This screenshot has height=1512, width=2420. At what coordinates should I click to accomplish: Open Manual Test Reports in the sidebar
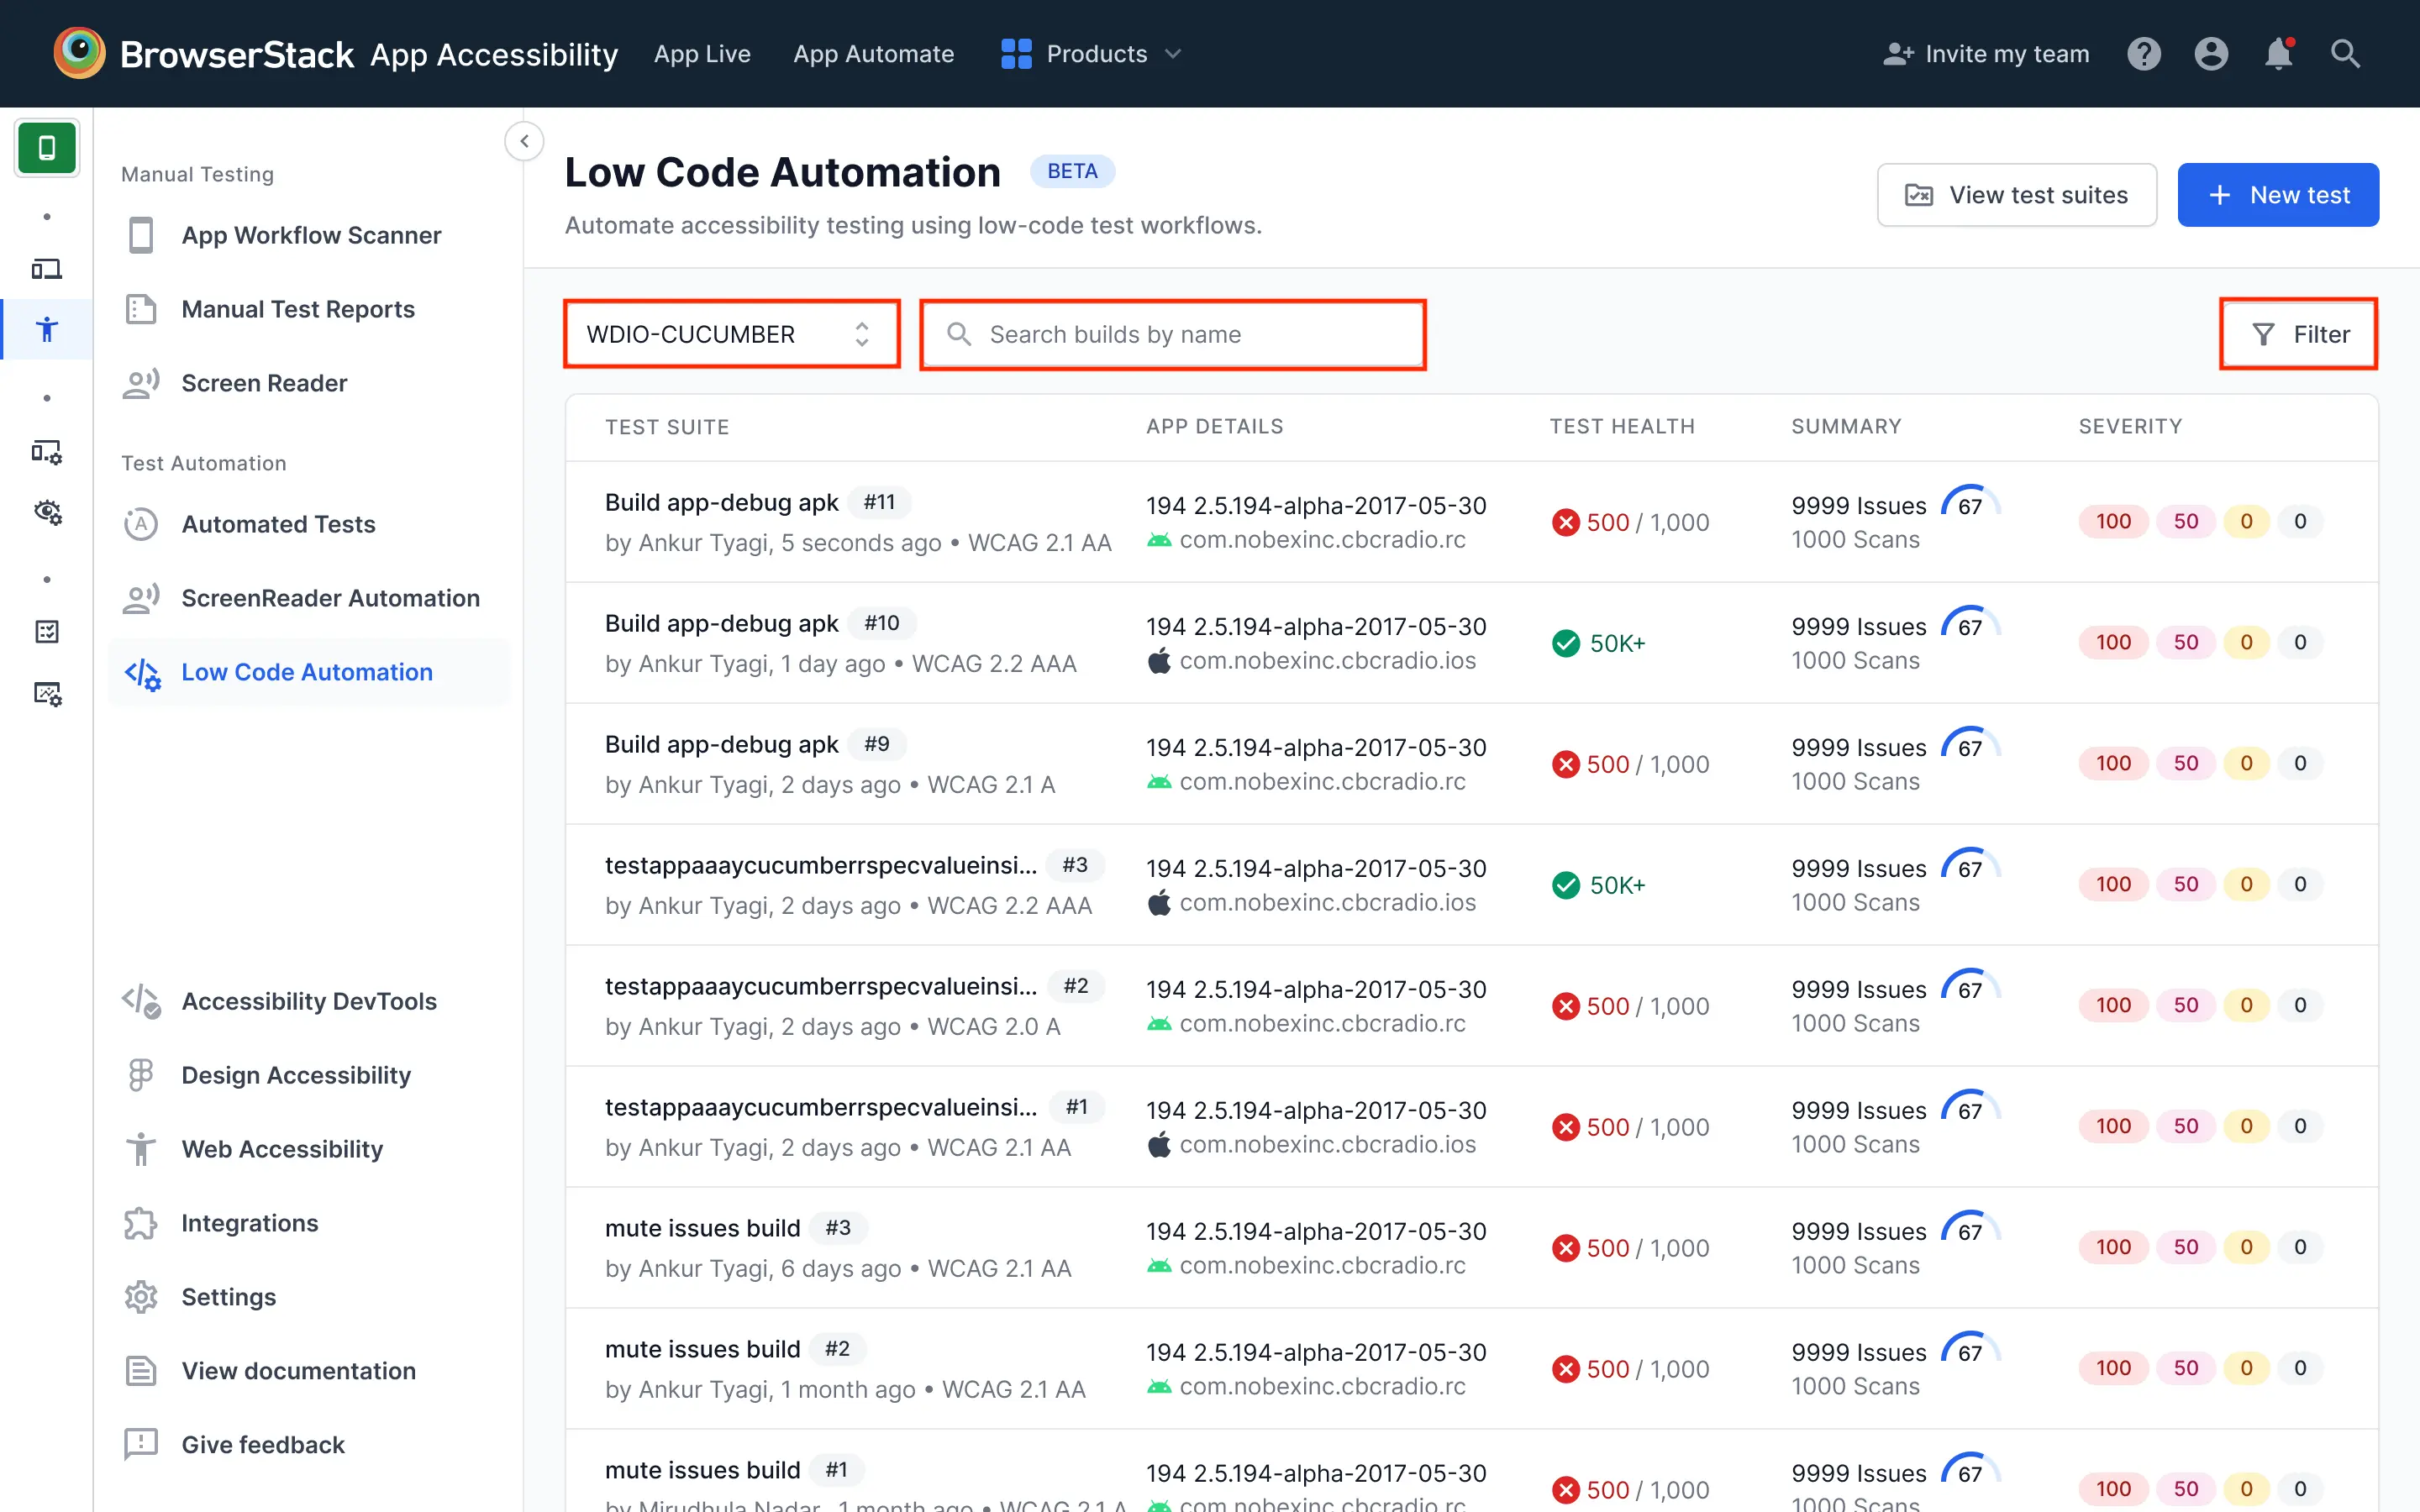point(310,309)
